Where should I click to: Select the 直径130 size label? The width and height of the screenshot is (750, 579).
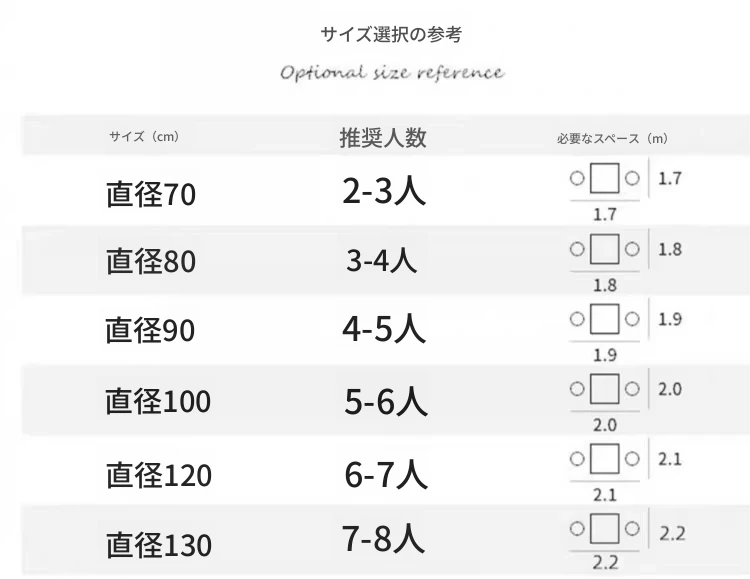tap(159, 545)
